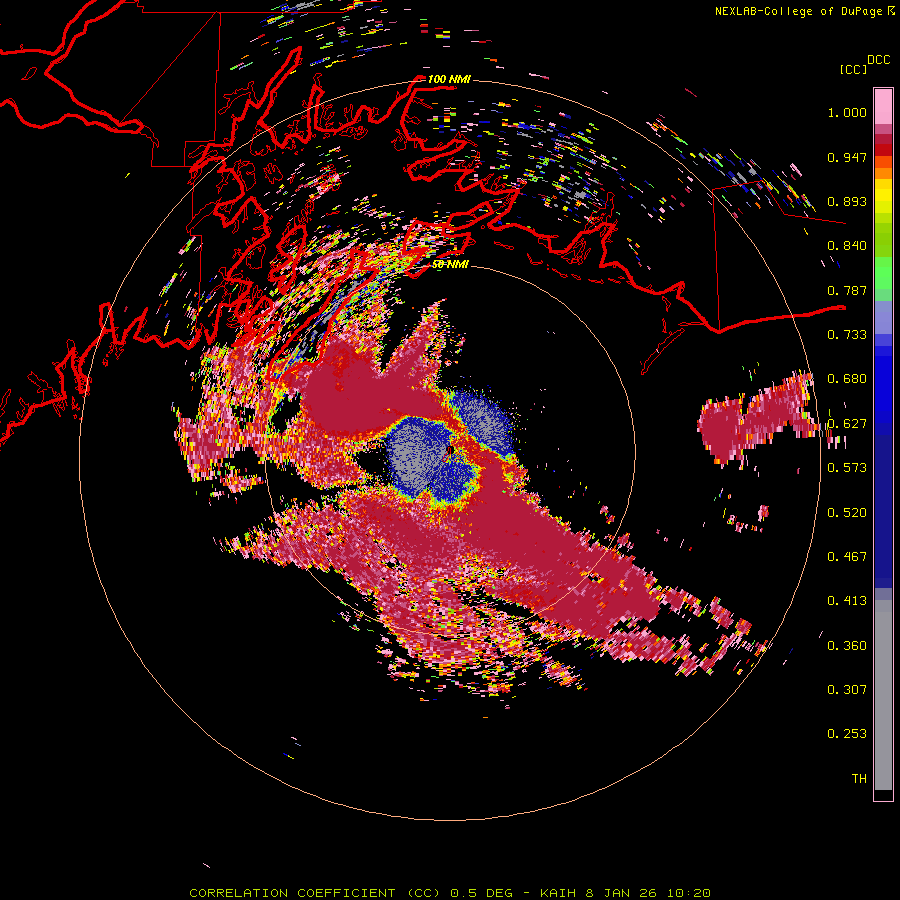Click the 1.000 color scale value
The width and height of the screenshot is (900, 900).
[x=847, y=112]
